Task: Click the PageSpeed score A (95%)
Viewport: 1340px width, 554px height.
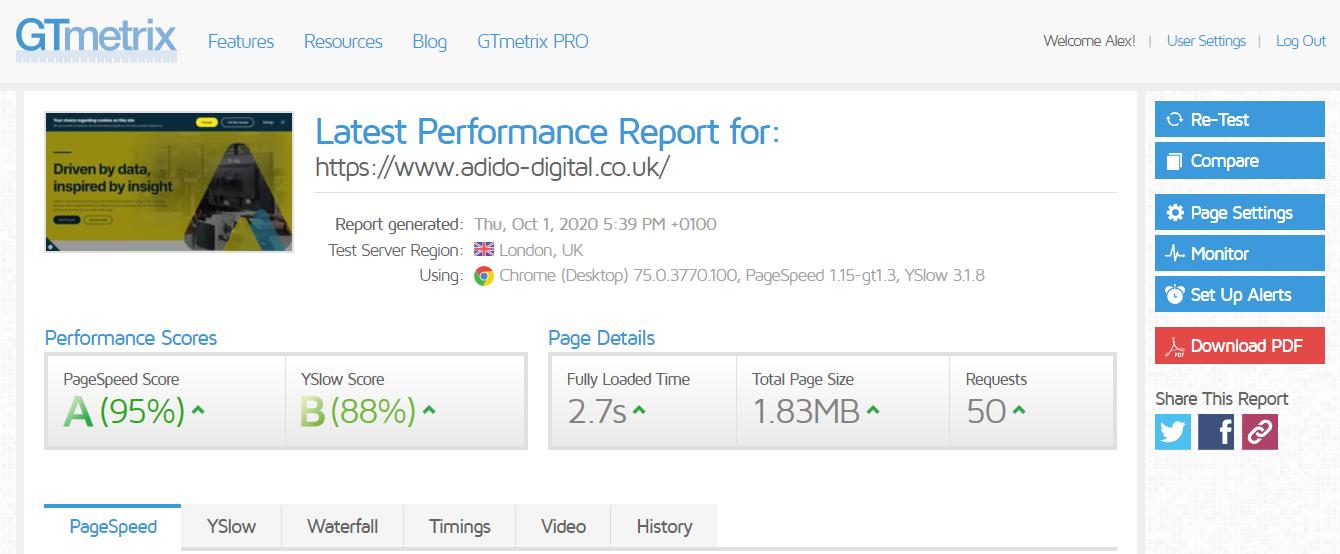Action: point(124,411)
